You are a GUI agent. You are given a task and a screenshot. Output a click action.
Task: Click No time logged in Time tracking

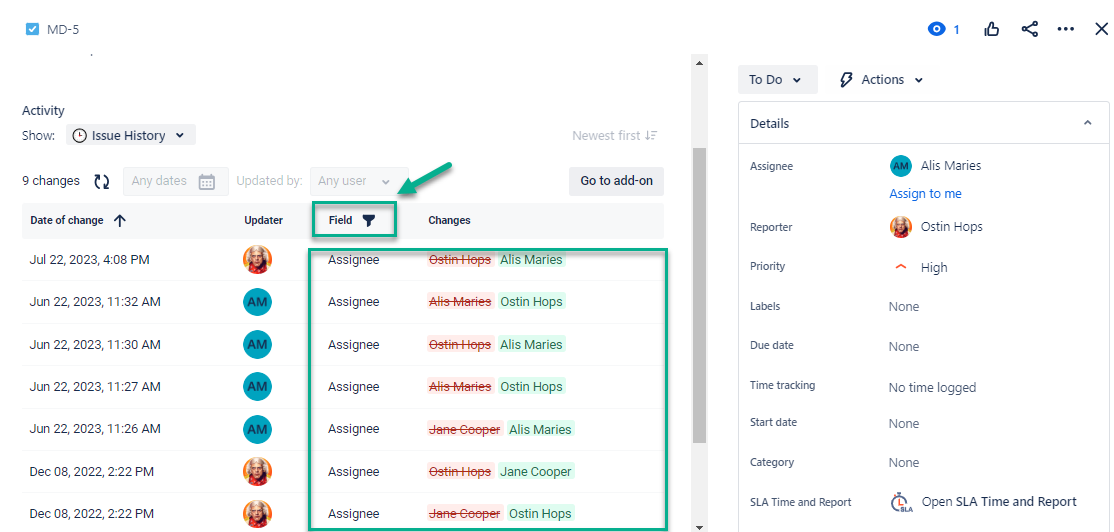932,387
